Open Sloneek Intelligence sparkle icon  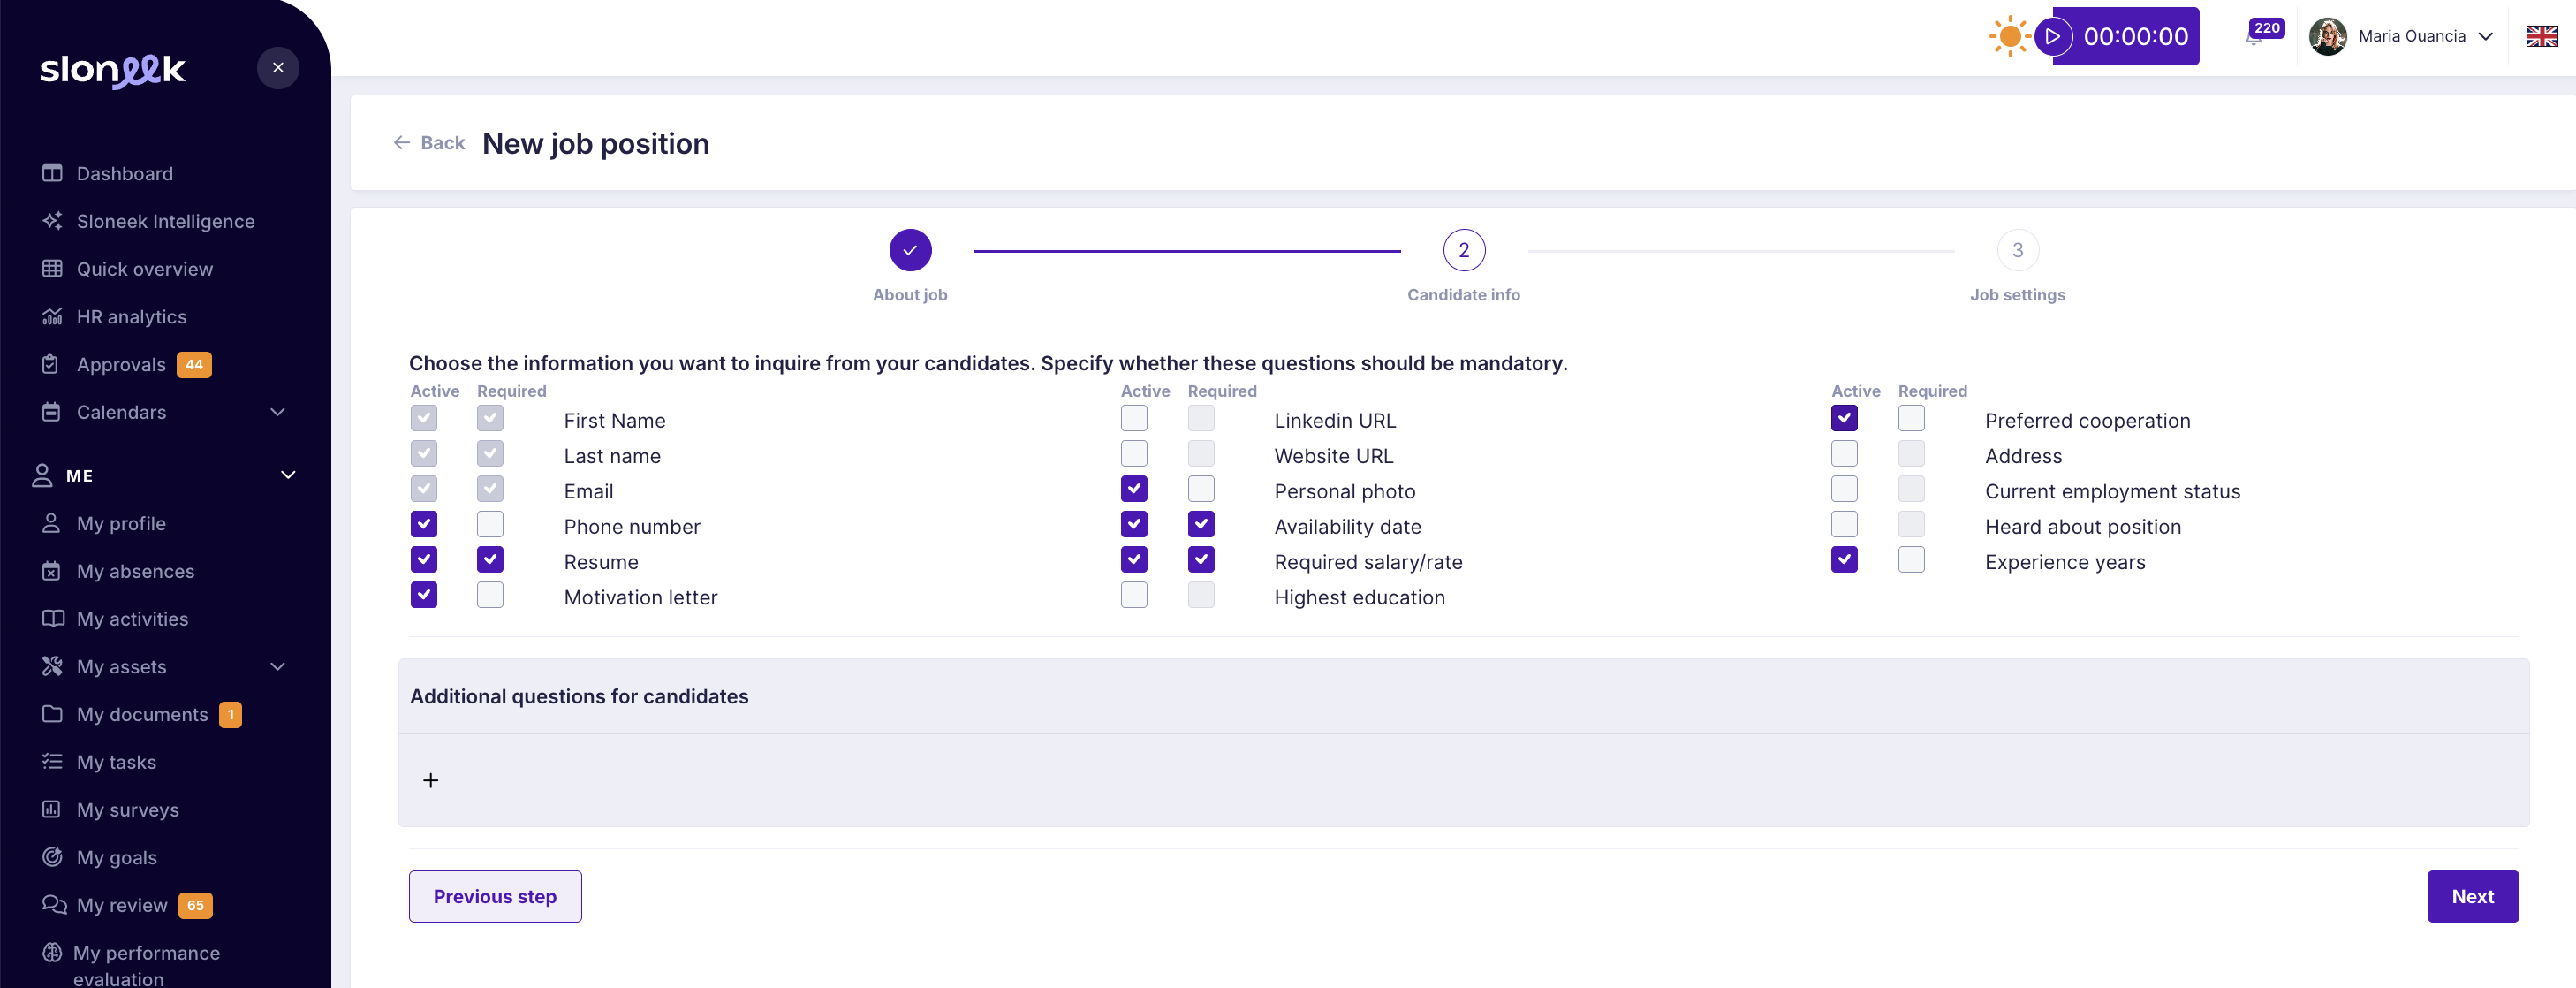click(x=52, y=221)
